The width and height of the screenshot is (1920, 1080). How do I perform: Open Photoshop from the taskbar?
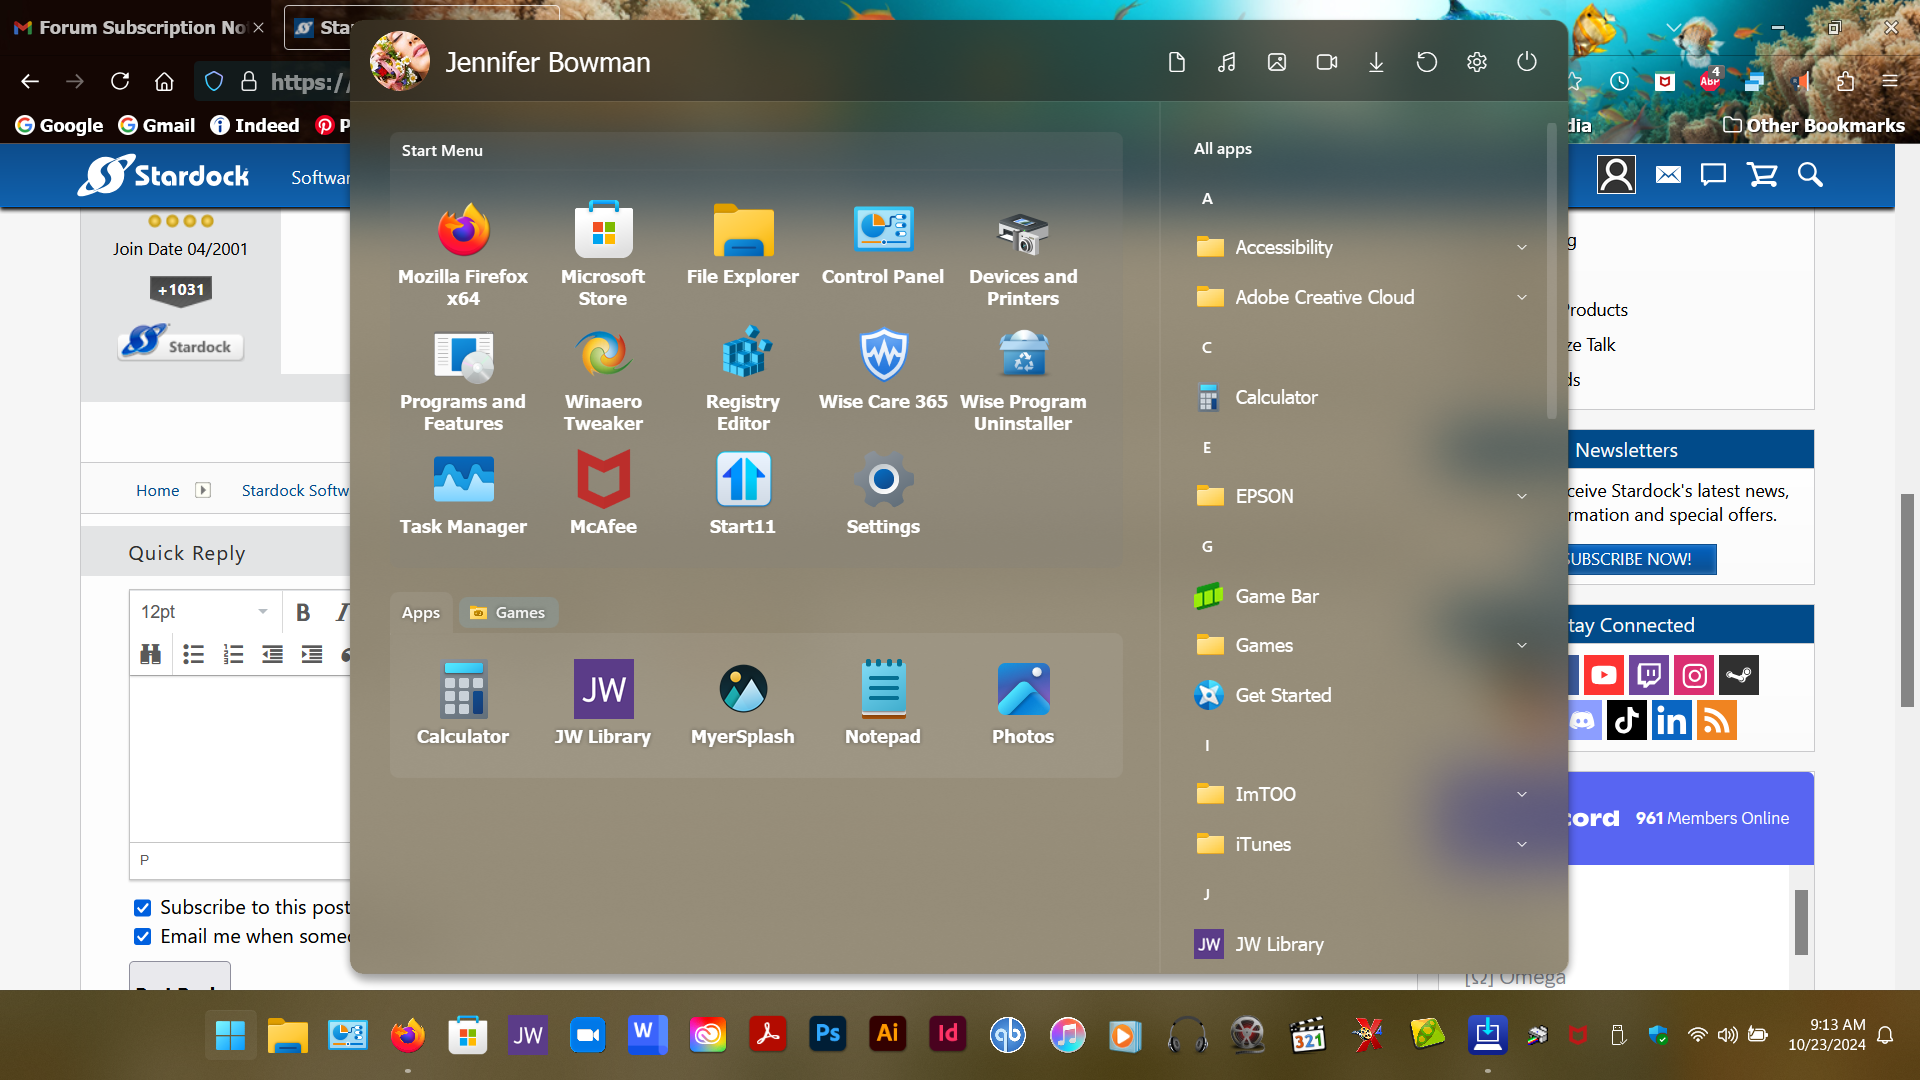828,1035
